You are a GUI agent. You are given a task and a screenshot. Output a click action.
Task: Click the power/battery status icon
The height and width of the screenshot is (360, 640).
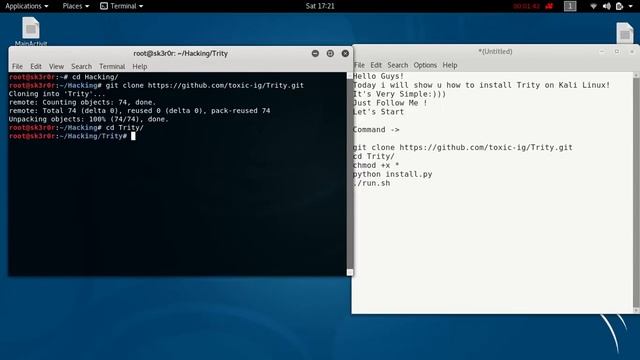620,6
